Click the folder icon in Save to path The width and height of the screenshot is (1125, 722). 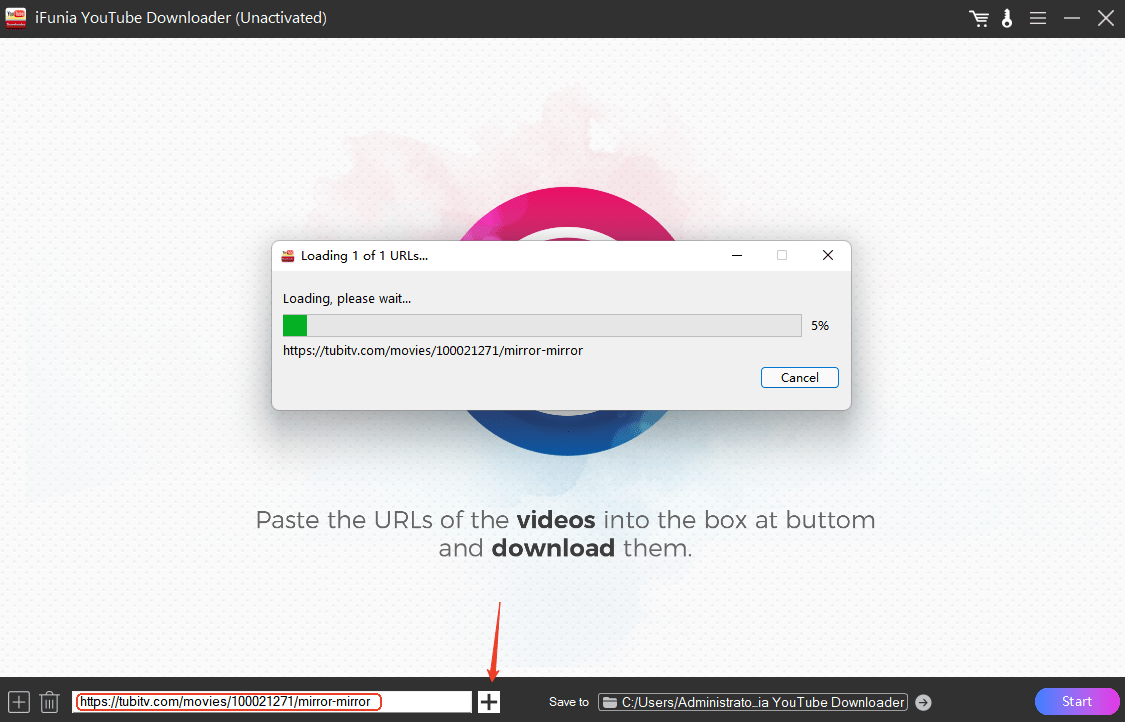coord(610,702)
